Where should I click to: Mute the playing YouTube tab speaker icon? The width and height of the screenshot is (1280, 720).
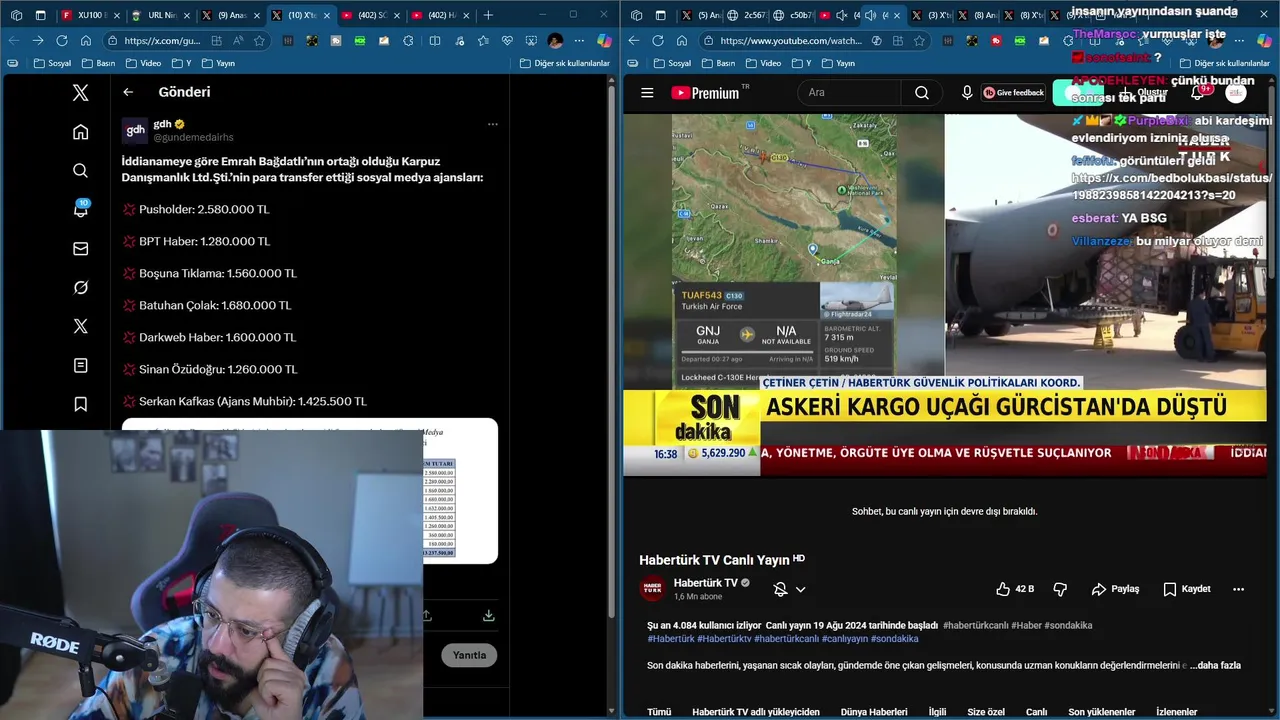[x=870, y=15]
